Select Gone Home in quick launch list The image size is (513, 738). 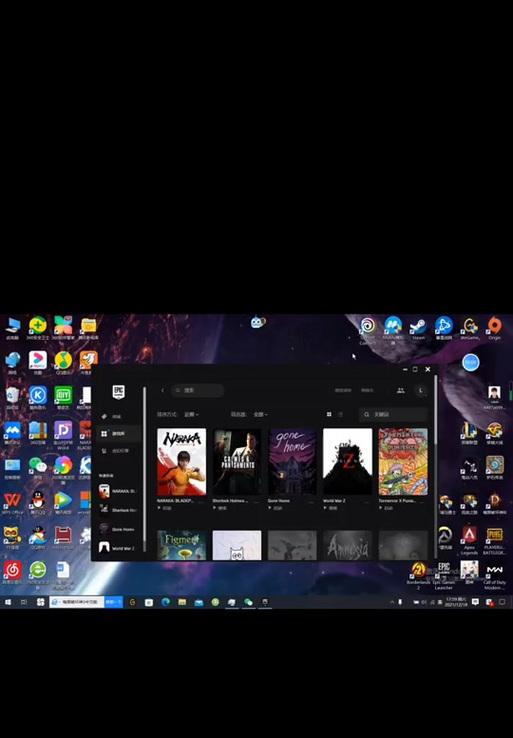[117, 529]
